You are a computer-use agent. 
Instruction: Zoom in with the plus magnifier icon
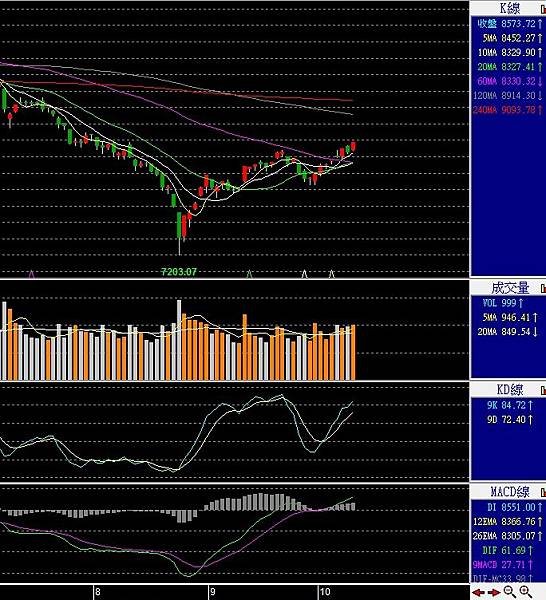pyautogui.click(x=526, y=592)
